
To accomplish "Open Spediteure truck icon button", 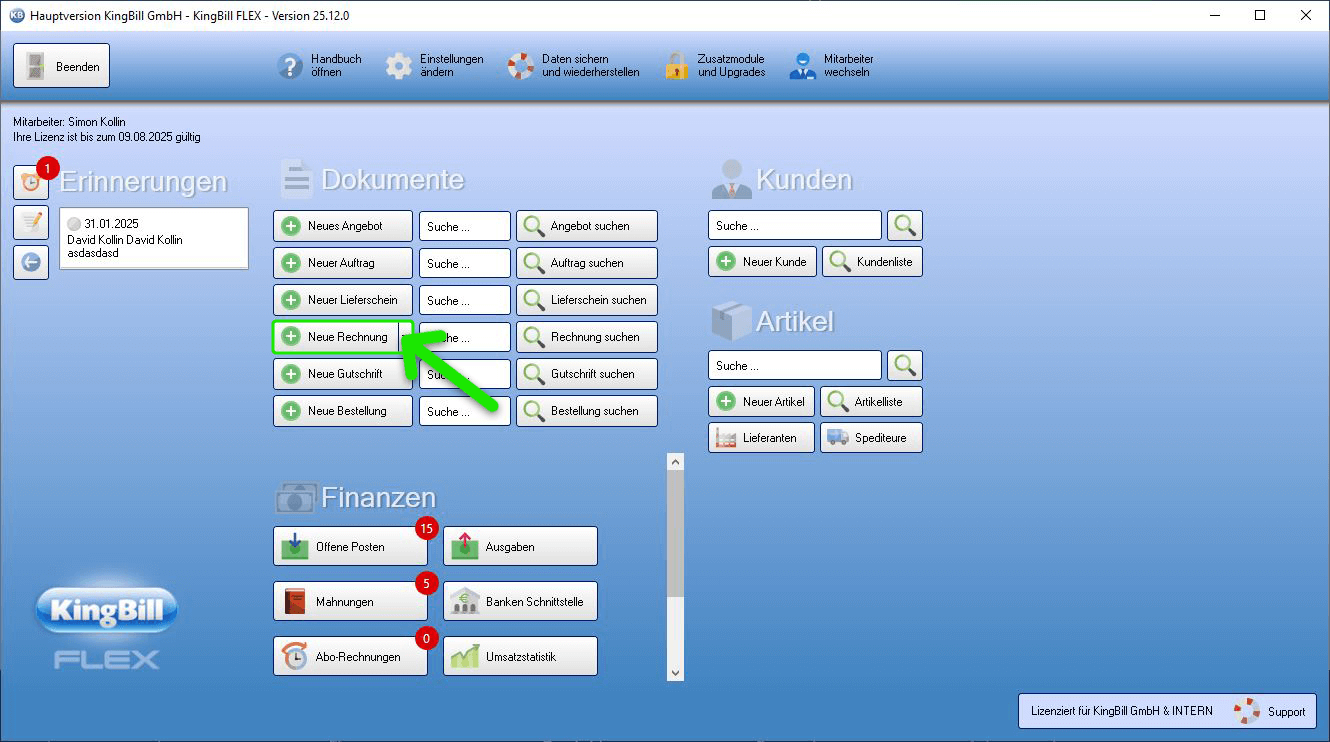I will pos(872,438).
